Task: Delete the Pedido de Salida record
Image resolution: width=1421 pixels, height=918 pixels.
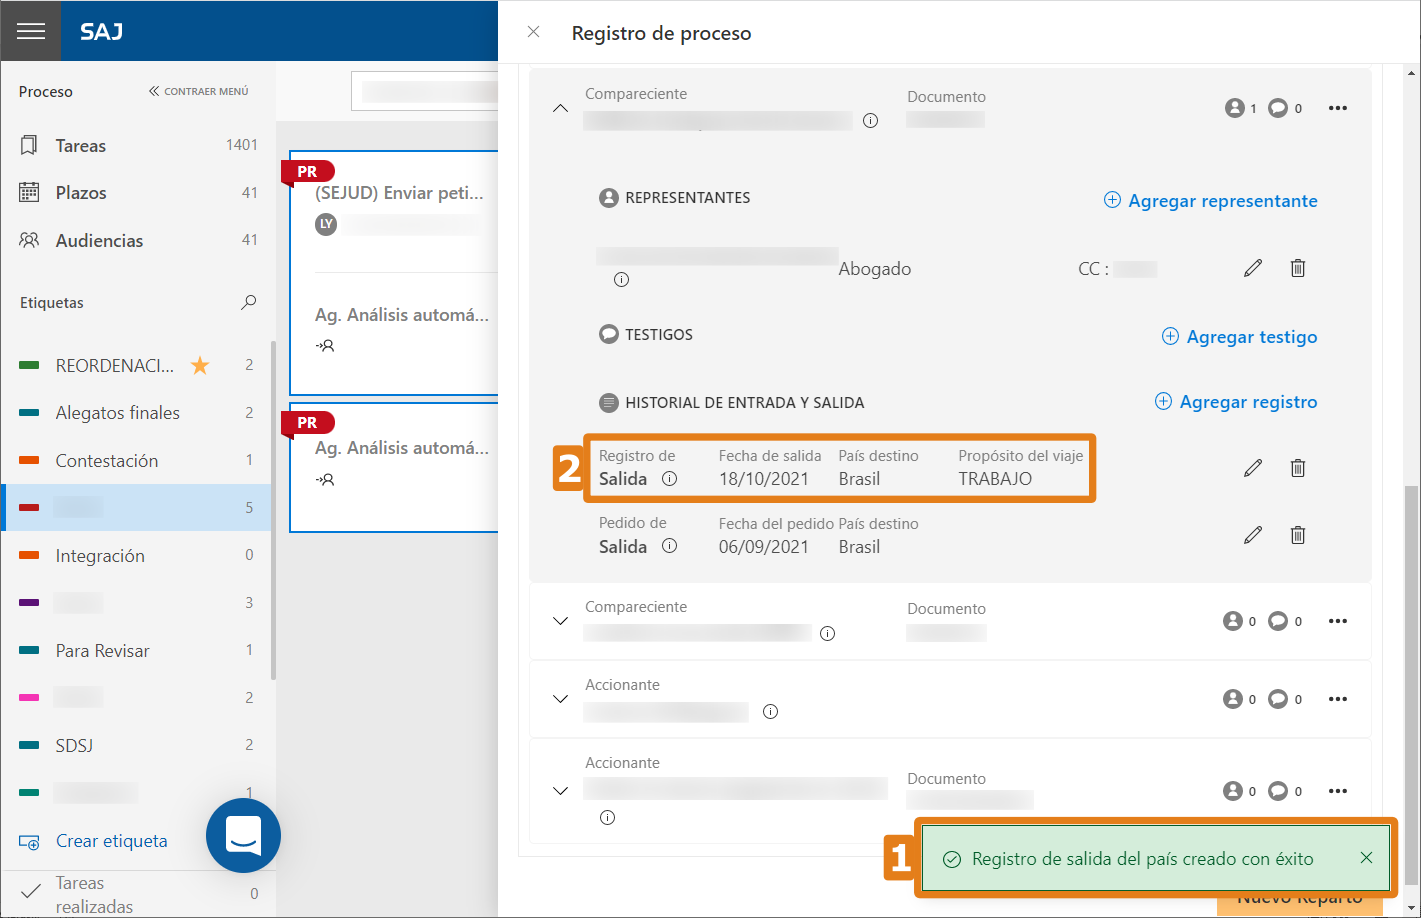Action: point(1298,535)
